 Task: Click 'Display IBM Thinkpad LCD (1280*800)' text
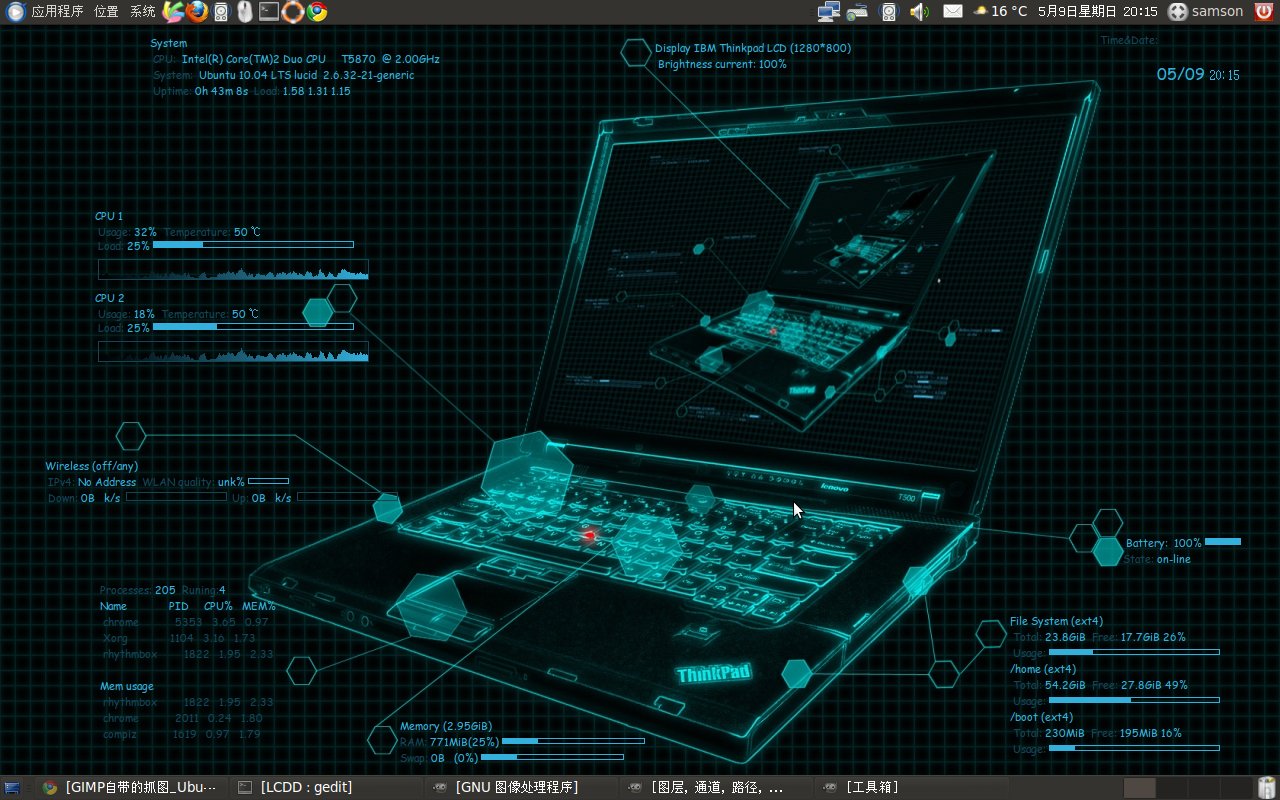[x=753, y=48]
